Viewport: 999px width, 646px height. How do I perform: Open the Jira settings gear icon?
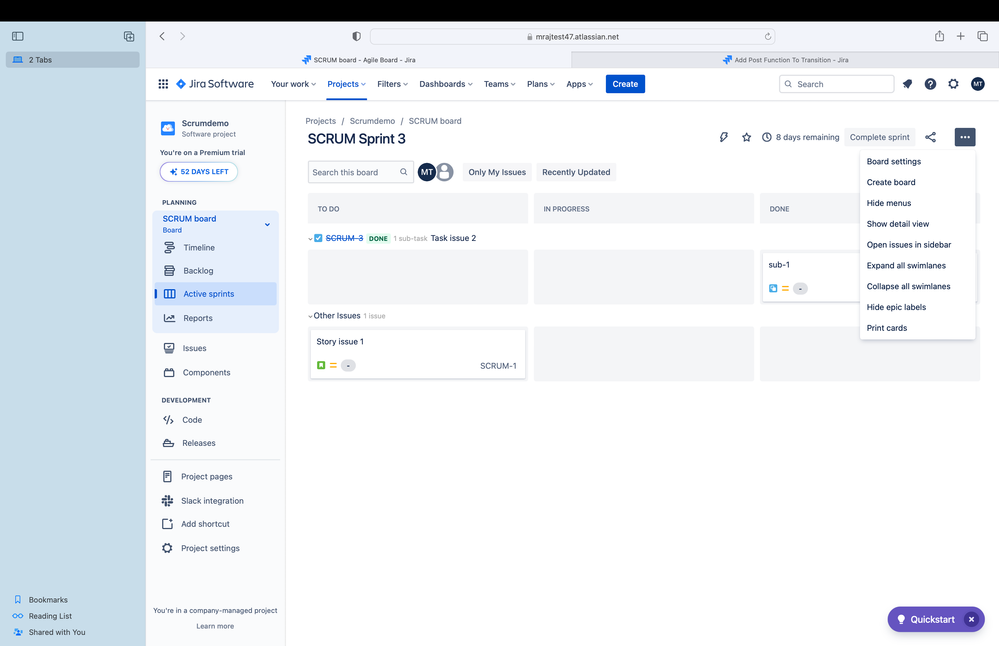tap(953, 84)
